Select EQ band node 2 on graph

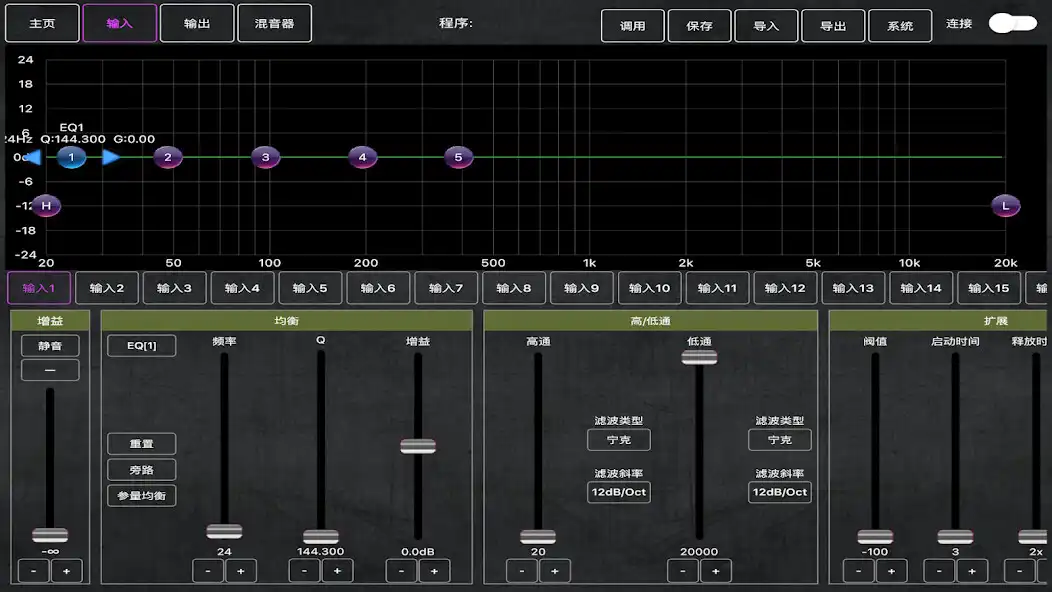pos(168,157)
